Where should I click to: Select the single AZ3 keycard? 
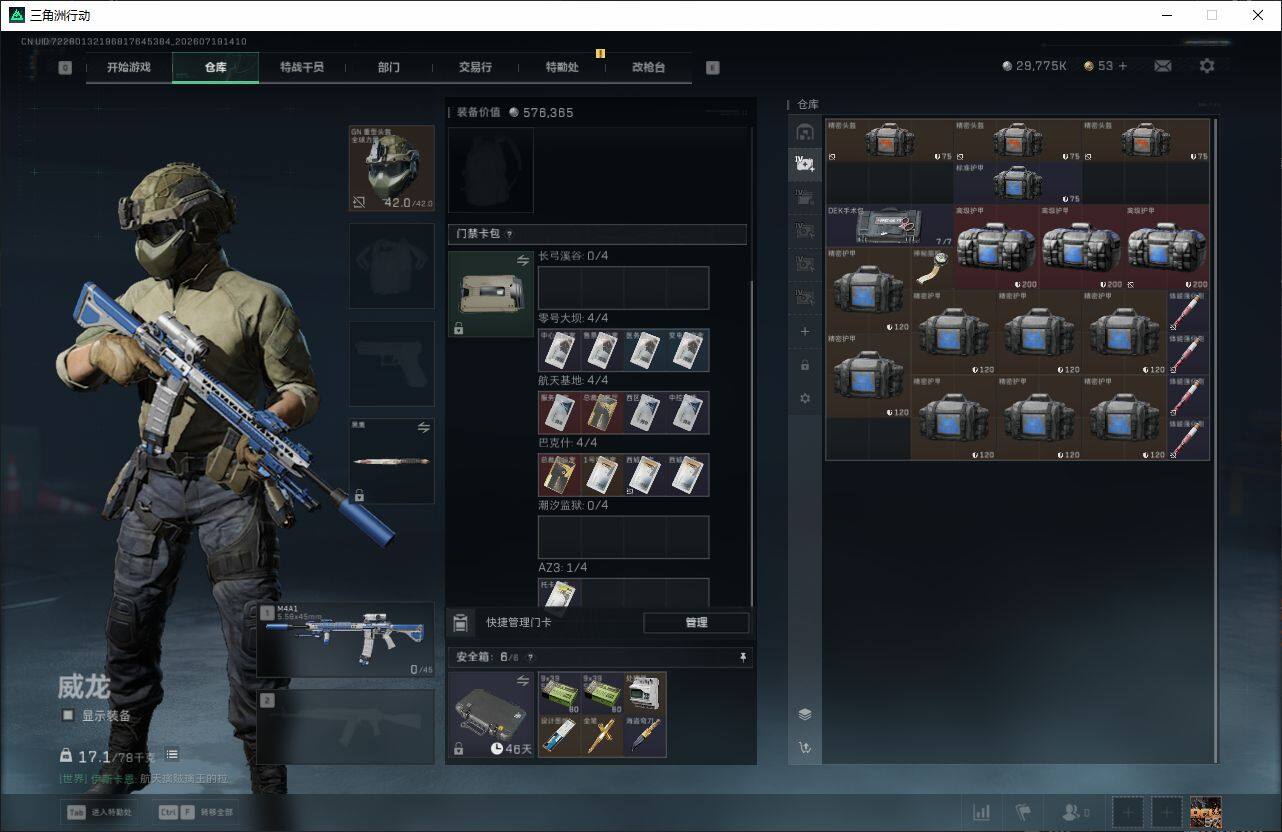point(559,594)
